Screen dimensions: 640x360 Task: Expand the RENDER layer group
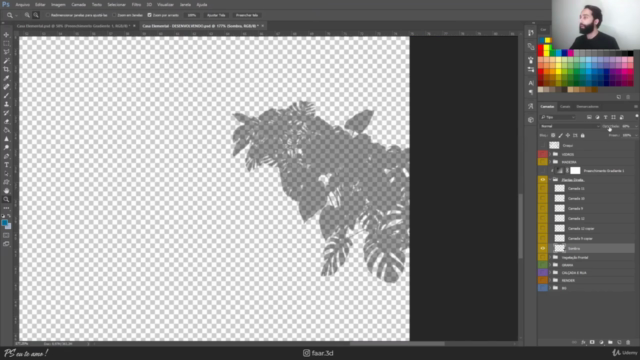click(550, 280)
